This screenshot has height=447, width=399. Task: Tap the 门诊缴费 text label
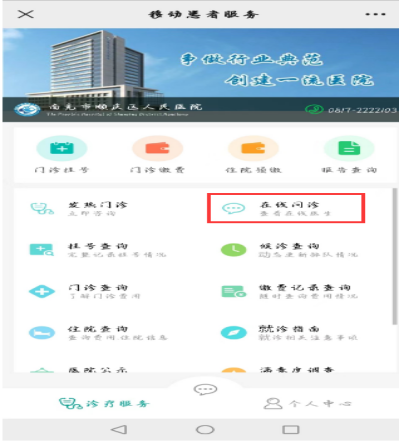pos(157,170)
